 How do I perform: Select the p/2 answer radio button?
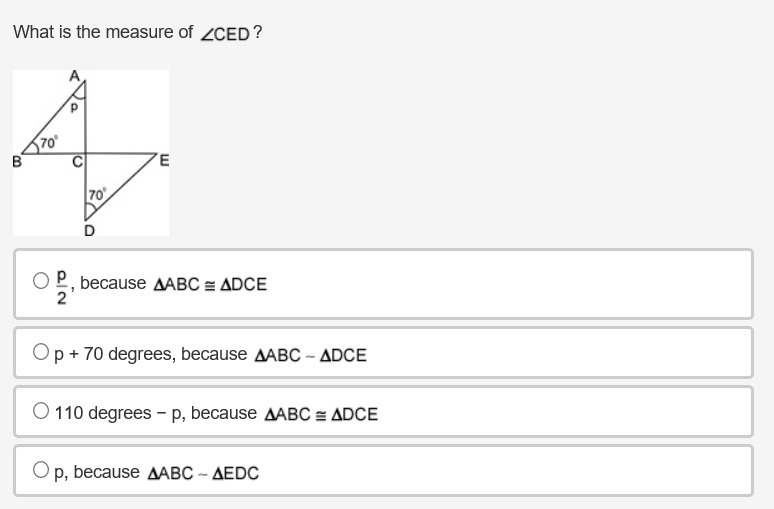[41, 281]
